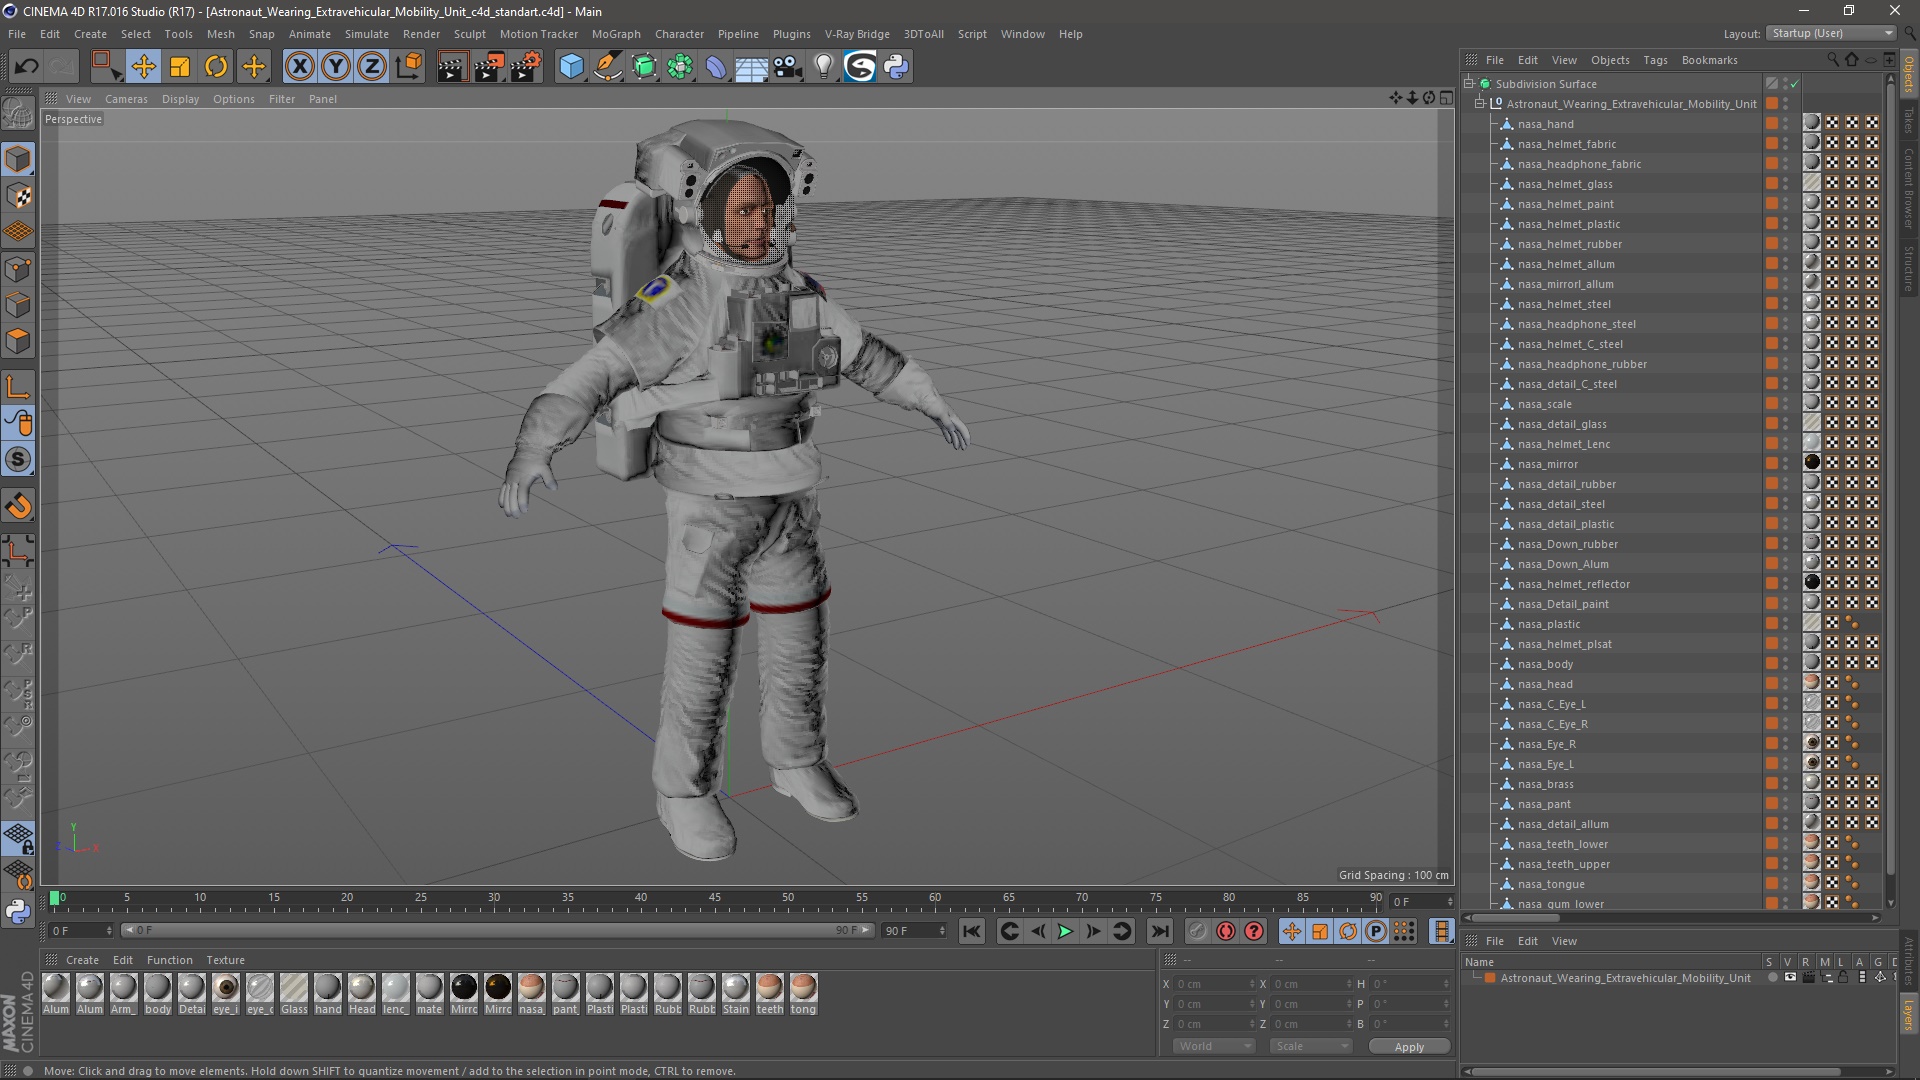Select the Move tool in top toolbar
Screen dimensions: 1920x1080
coord(143,67)
